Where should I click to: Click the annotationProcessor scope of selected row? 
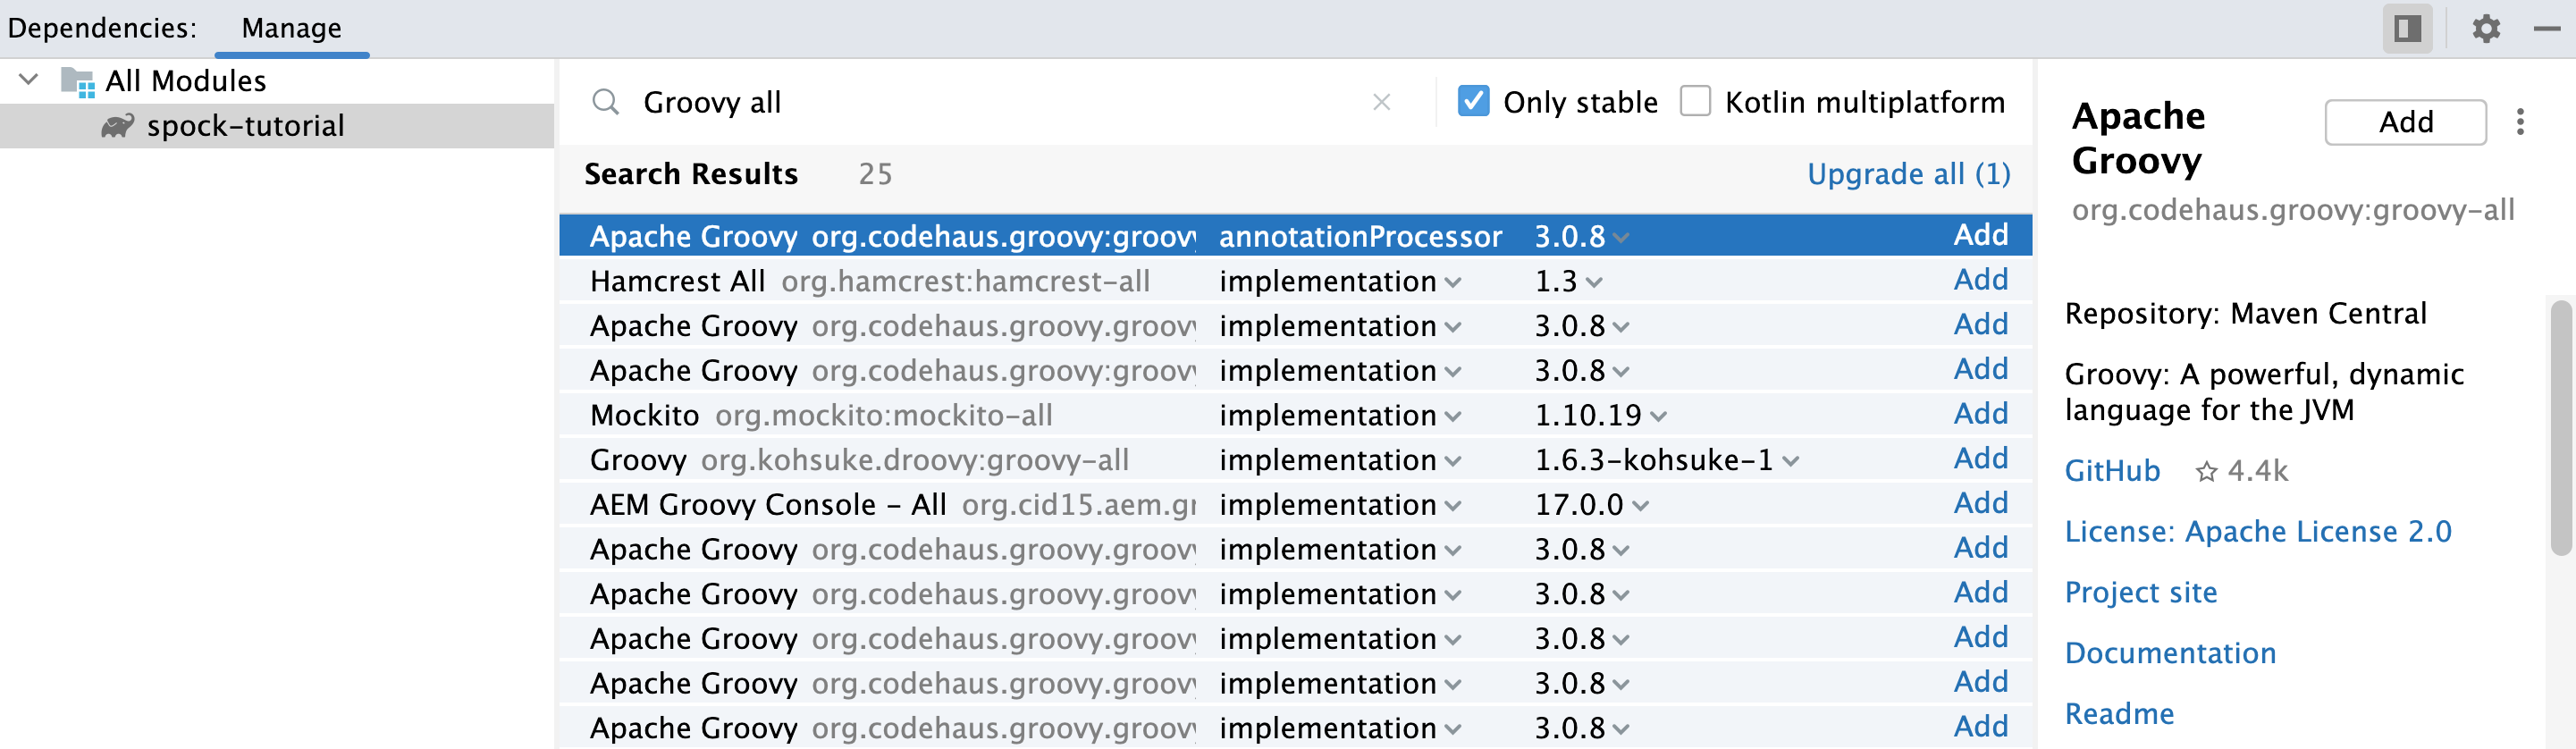click(1360, 237)
